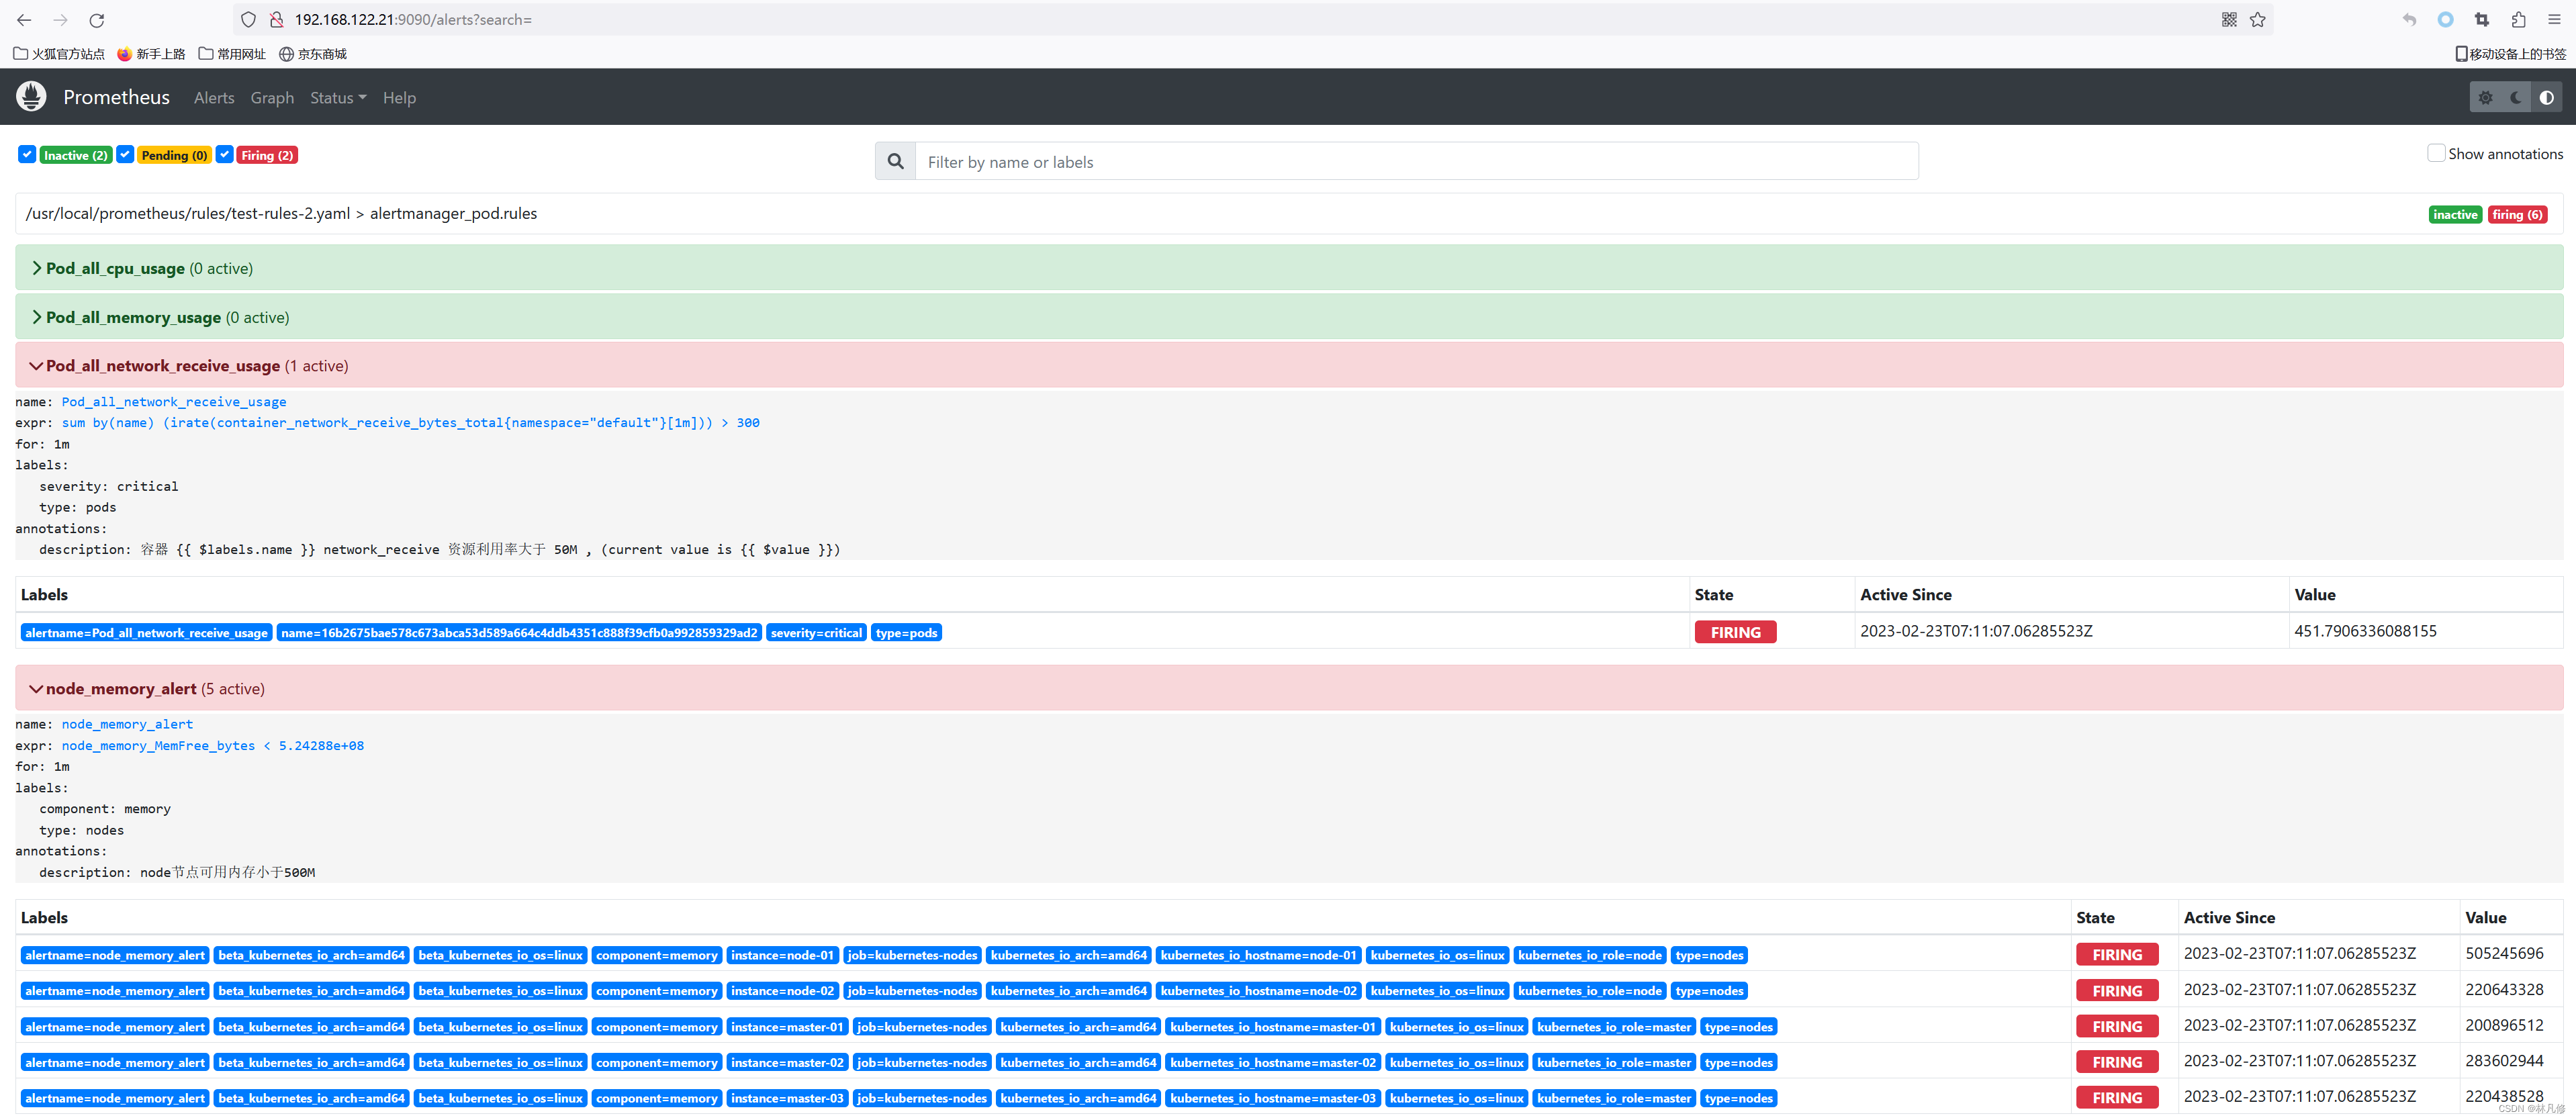This screenshot has height=1120, width=2576.
Task: Click the value 200896512 for master-01
Action: [2504, 1025]
